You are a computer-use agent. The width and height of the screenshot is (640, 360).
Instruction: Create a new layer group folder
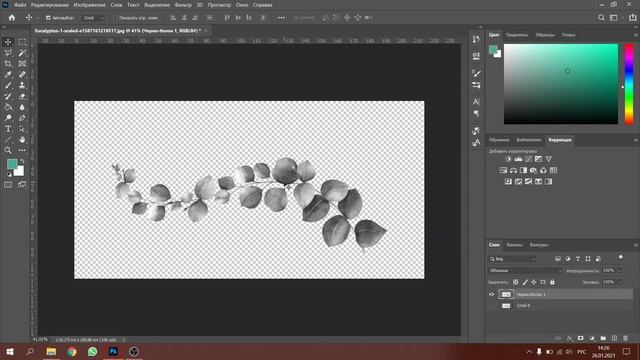(x=603, y=338)
